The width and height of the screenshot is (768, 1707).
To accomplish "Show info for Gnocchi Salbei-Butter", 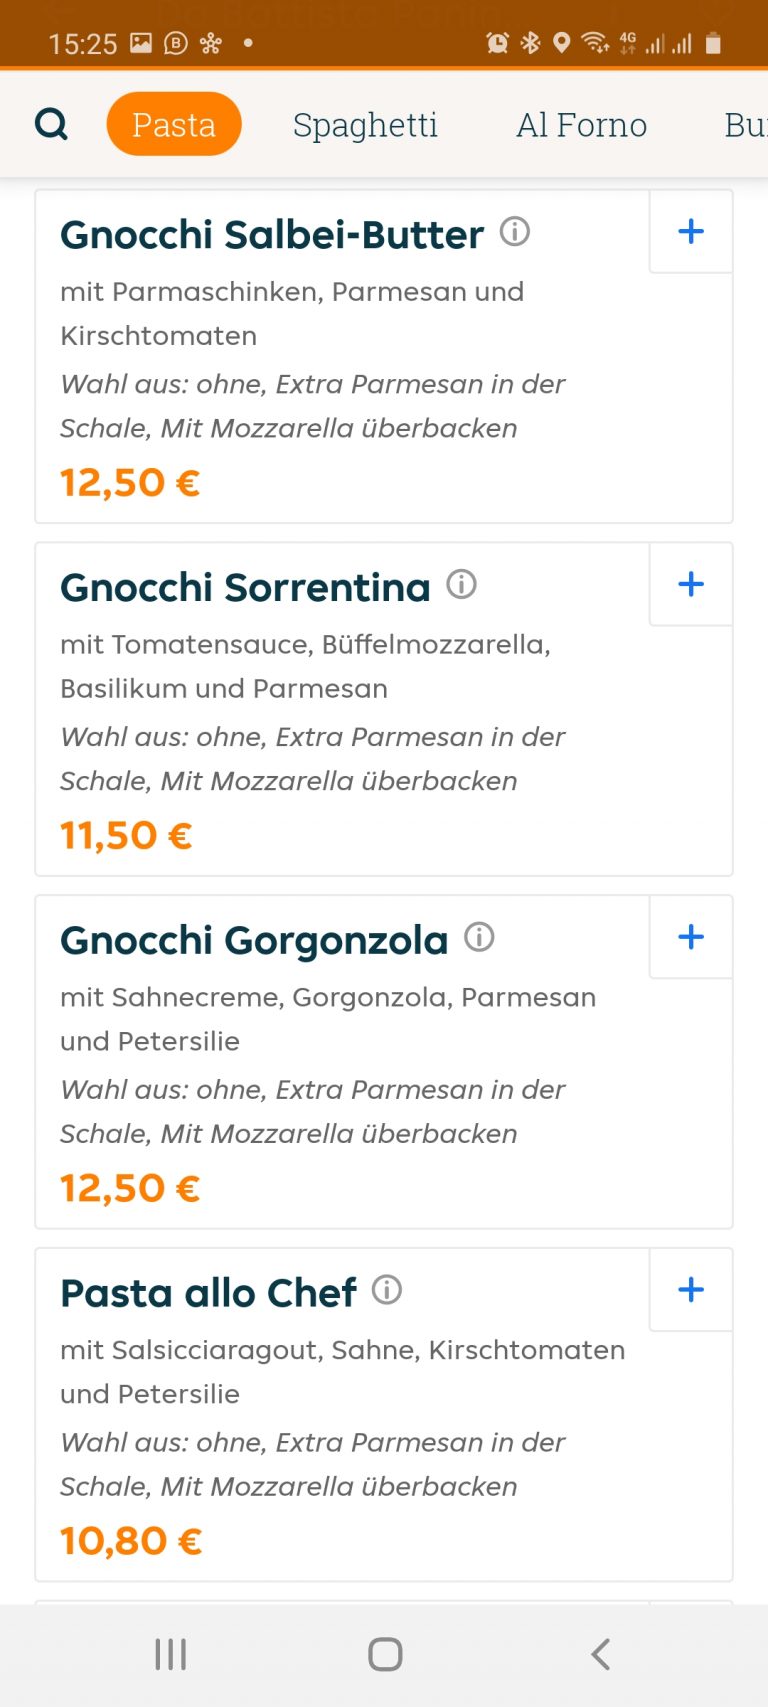I will tap(514, 232).
